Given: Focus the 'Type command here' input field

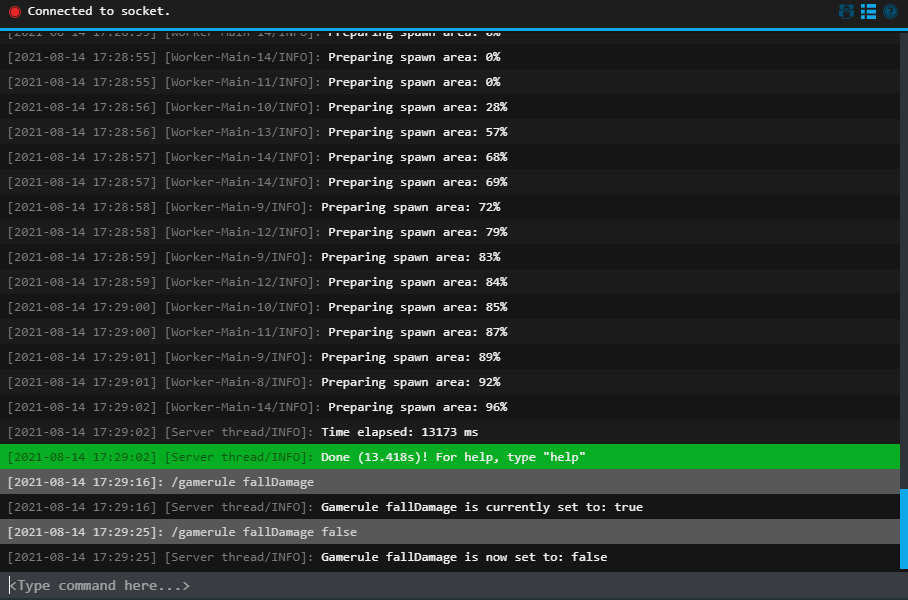Looking at the screenshot, I should 454,586.
